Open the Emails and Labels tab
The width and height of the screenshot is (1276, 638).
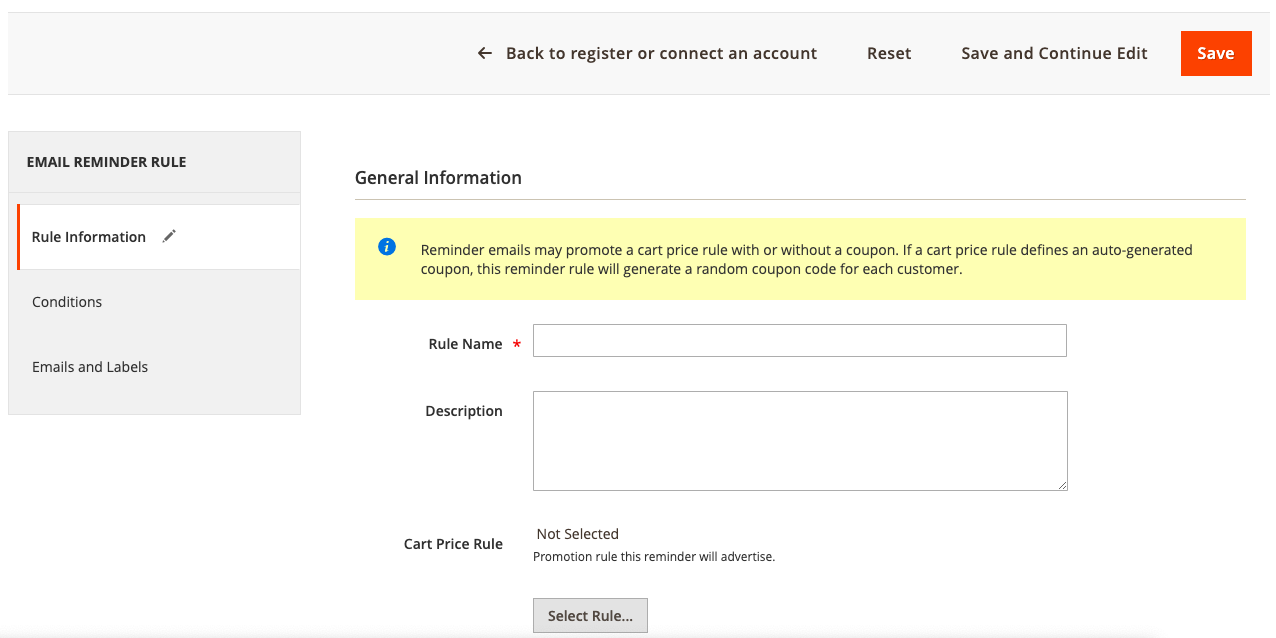tap(90, 367)
